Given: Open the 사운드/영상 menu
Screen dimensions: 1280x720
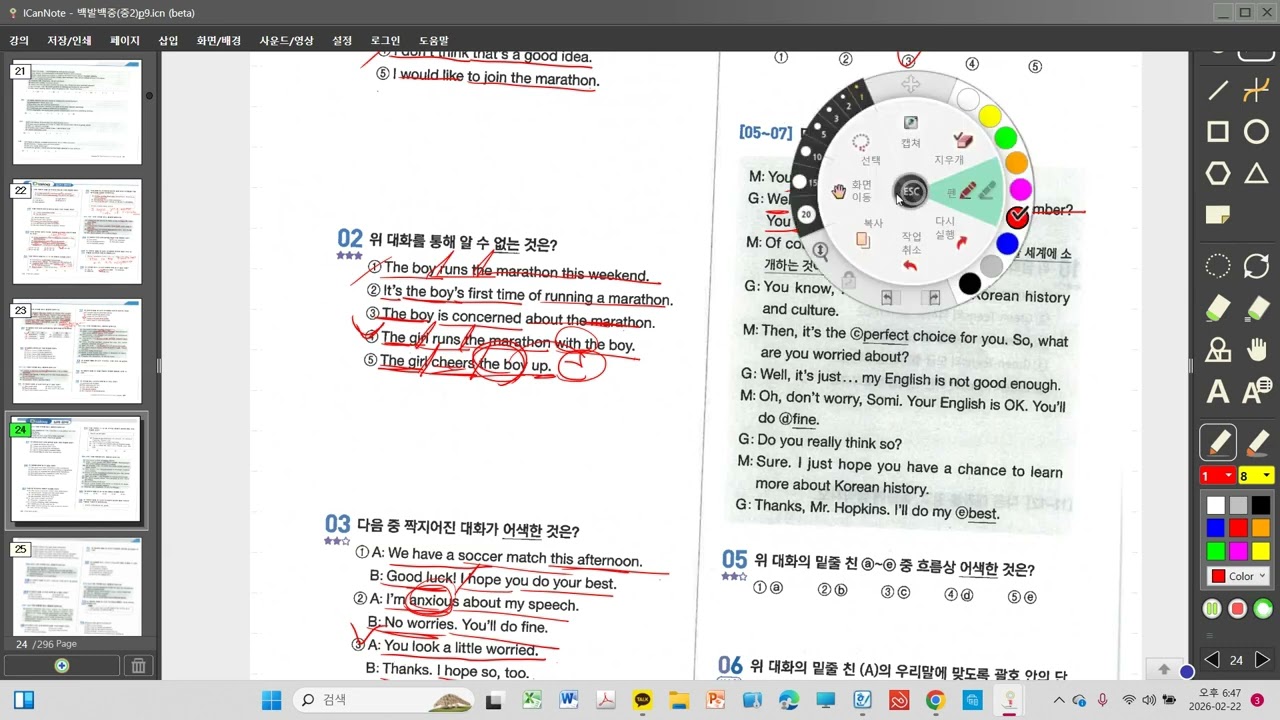Looking at the screenshot, I should [x=287, y=41].
